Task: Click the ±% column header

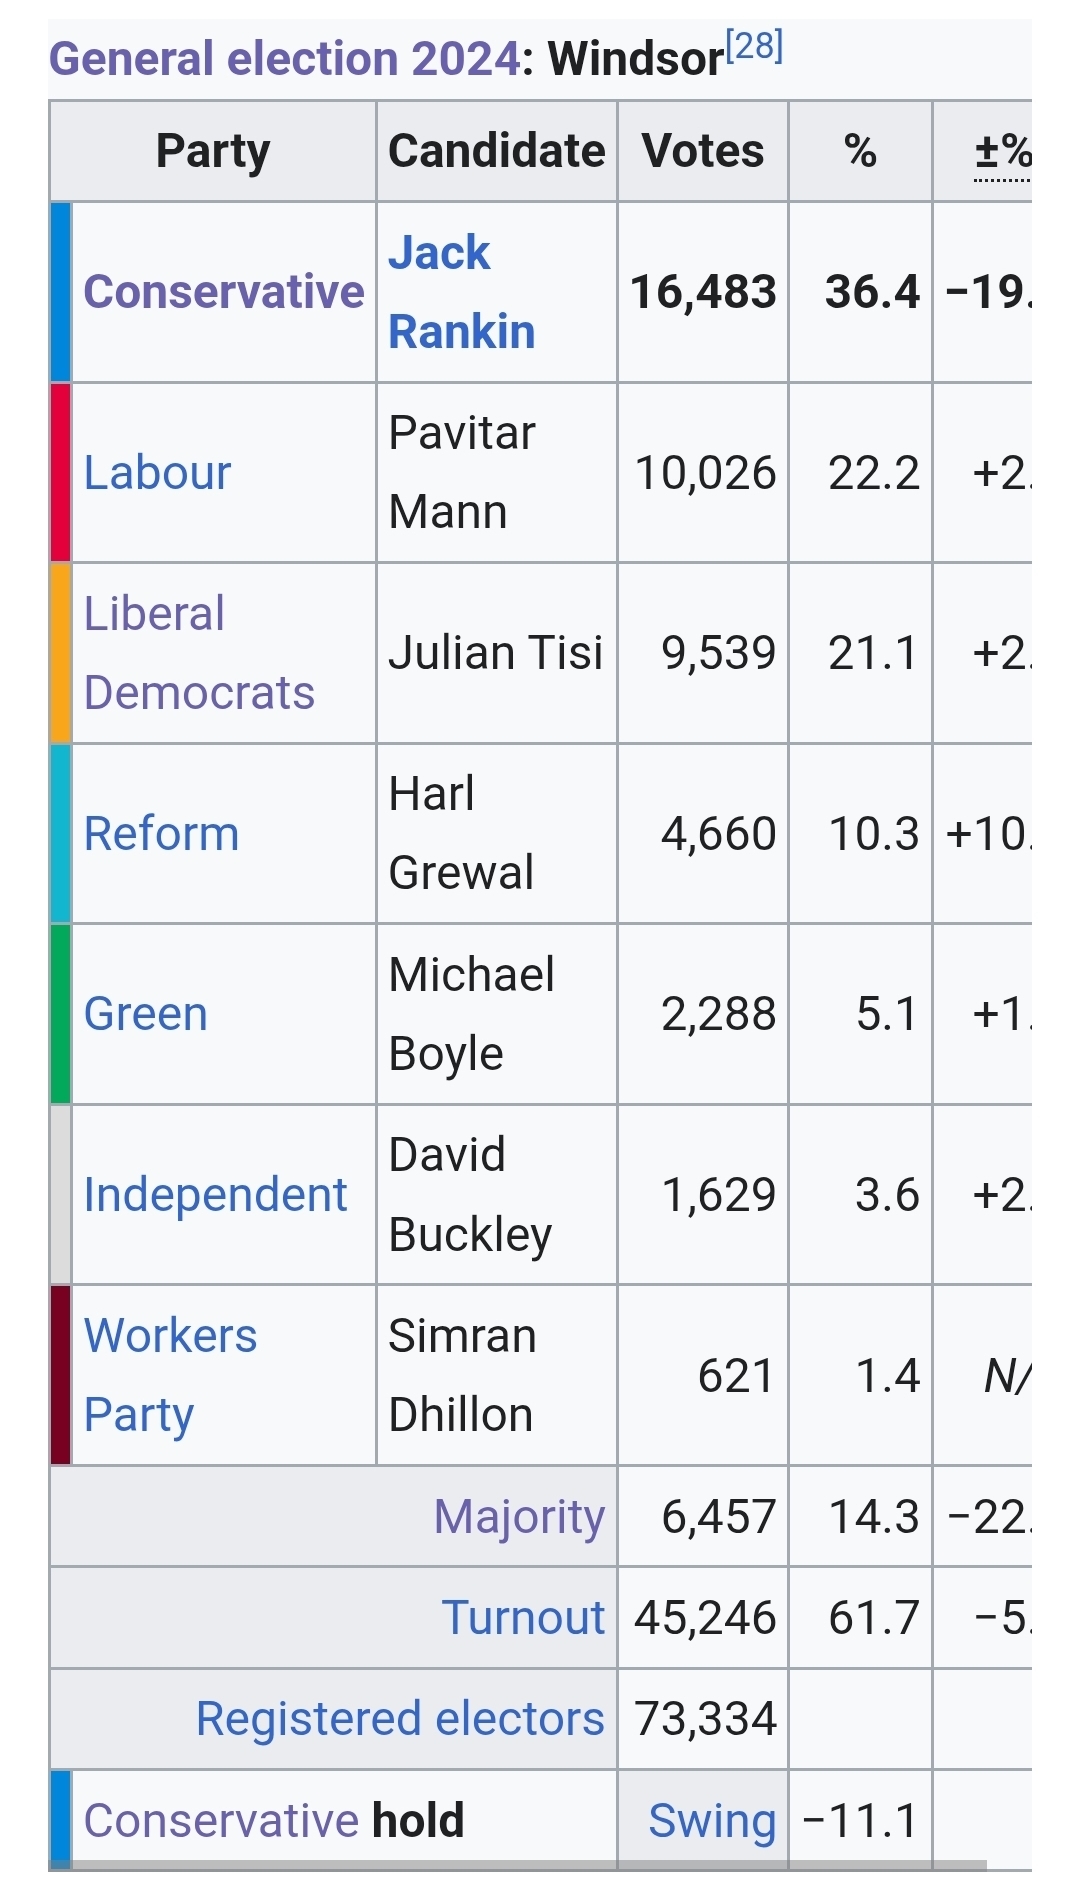Action: (x=1002, y=152)
